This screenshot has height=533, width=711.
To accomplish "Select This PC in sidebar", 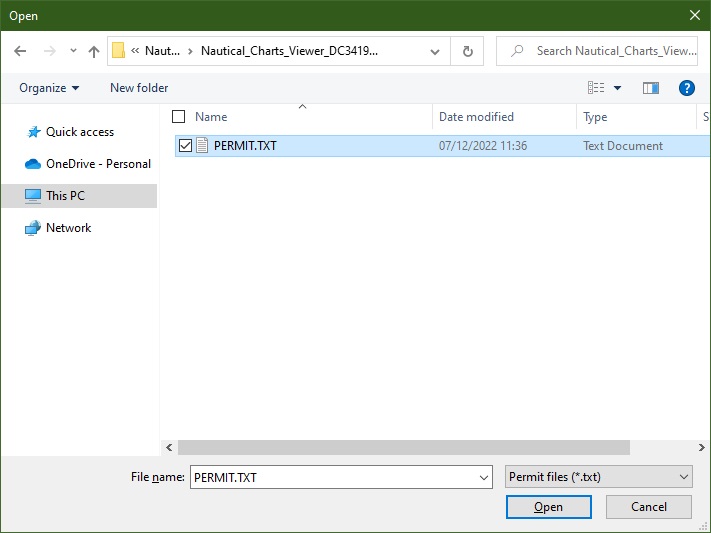I will [65, 196].
